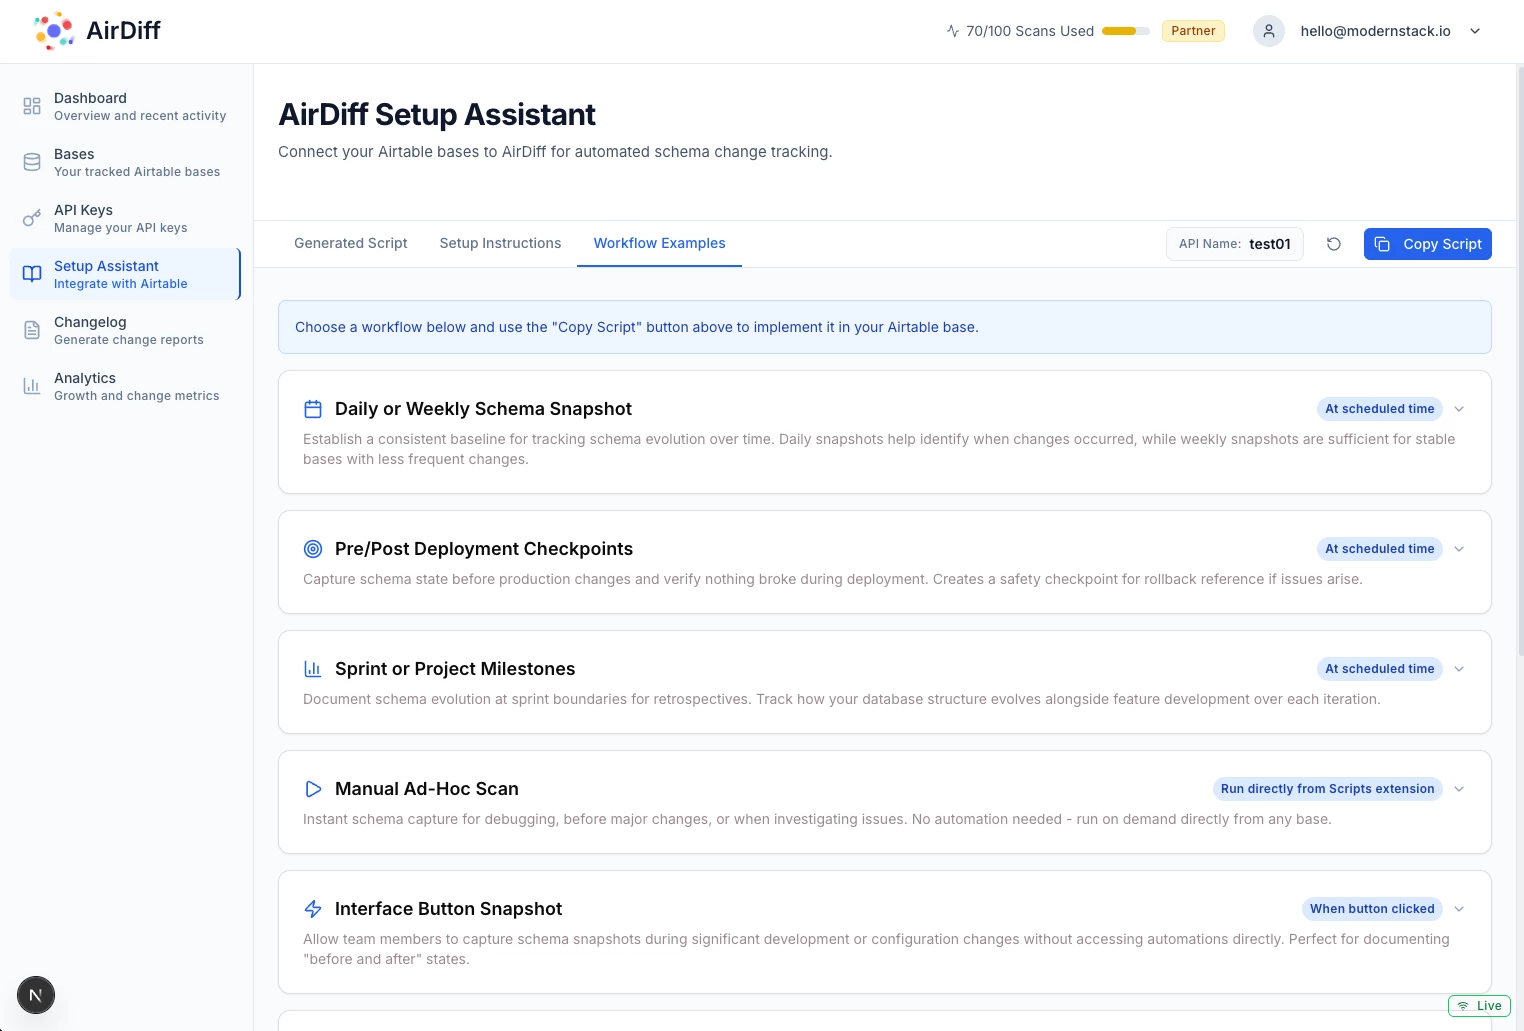
Task: Expand the Manual Ad-Hoc Scan chevron
Action: tap(1459, 789)
